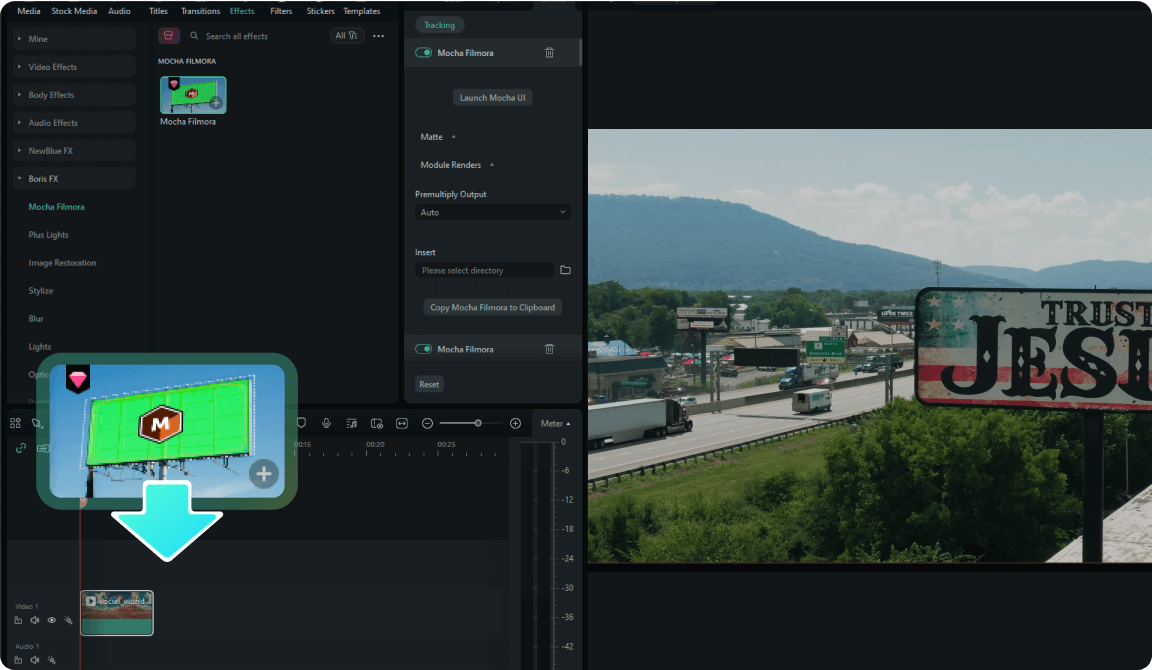This screenshot has width=1152, height=670.
Task: Add a timeline marker with marker icon
Action: [301, 423]
